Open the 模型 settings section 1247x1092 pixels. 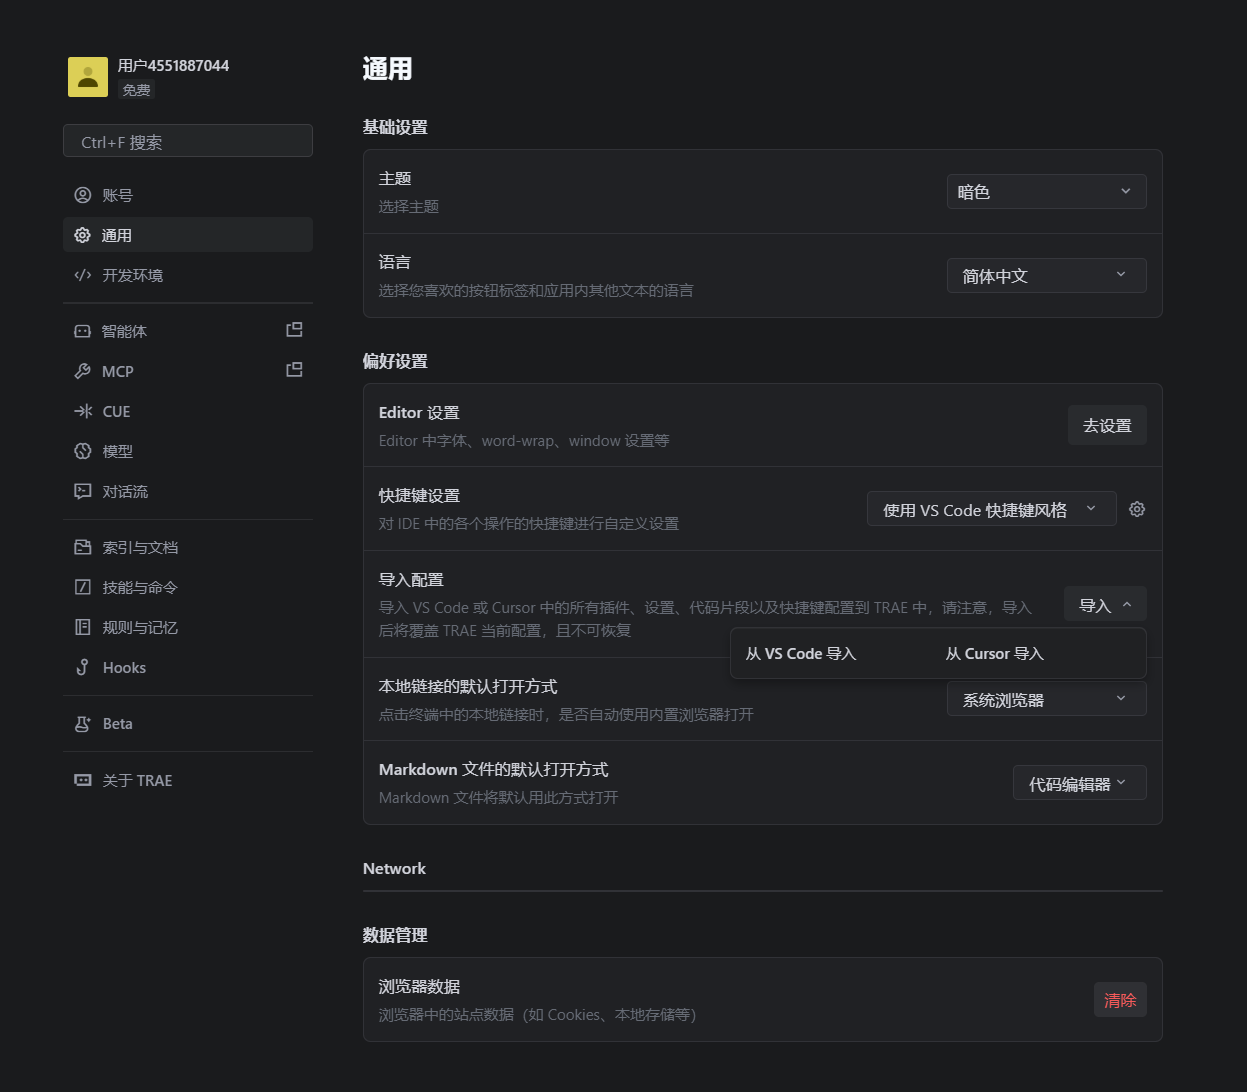coord(188,451)
